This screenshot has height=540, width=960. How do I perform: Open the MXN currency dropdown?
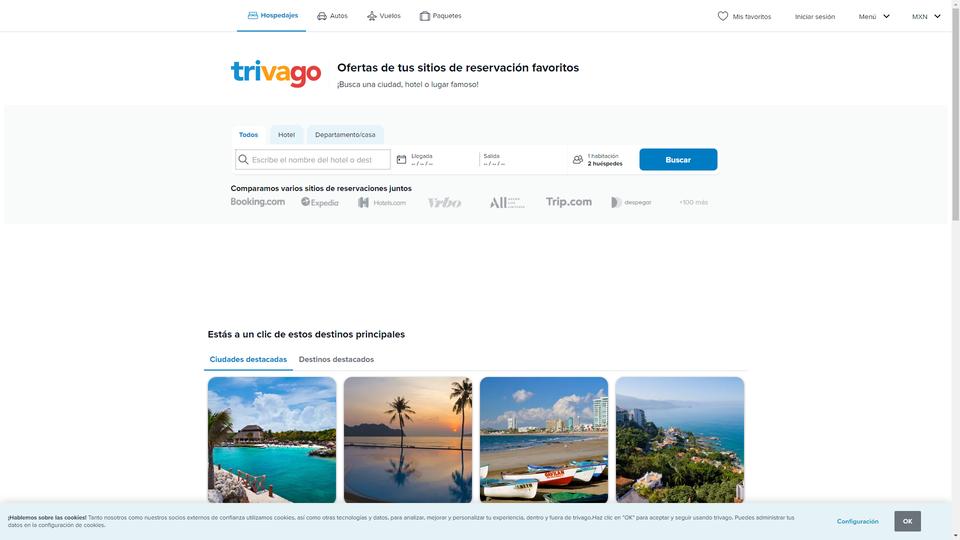(x=926, y=17)
